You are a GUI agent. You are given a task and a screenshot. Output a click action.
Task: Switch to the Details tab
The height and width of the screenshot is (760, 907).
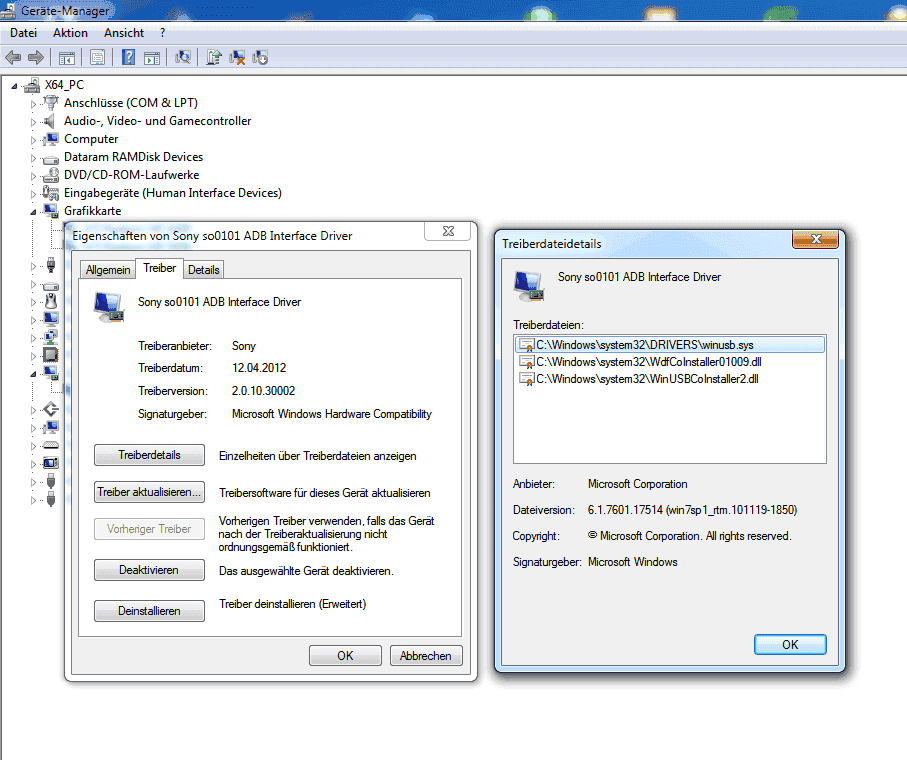[x=204, y=270]
